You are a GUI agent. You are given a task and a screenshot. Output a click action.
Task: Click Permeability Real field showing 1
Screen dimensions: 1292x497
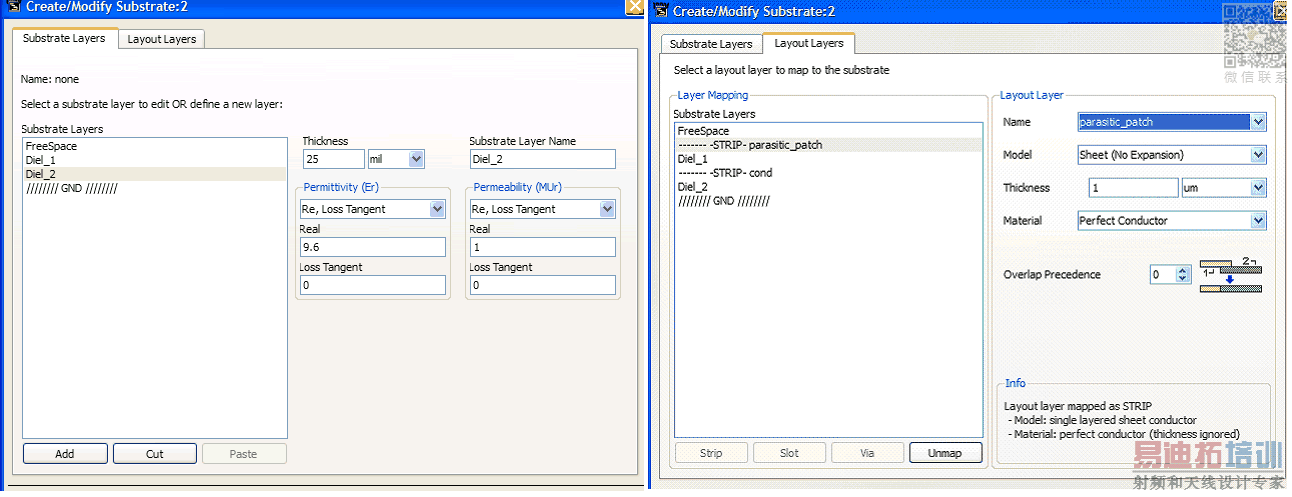(542, 247)
